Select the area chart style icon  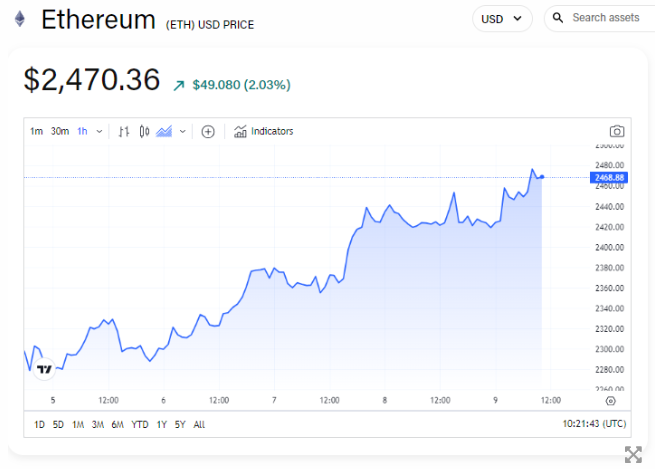(x=164, y=132)
